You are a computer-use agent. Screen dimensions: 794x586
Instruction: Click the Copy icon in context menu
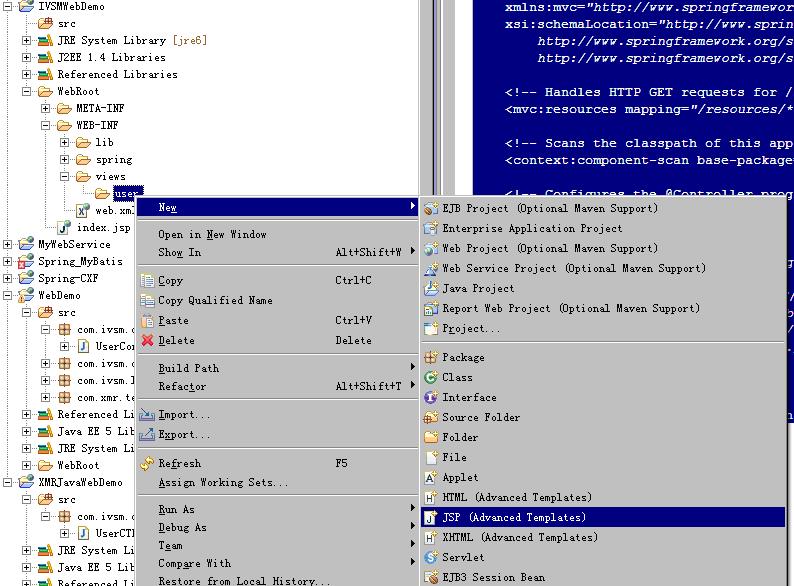(x=147, y=281)
